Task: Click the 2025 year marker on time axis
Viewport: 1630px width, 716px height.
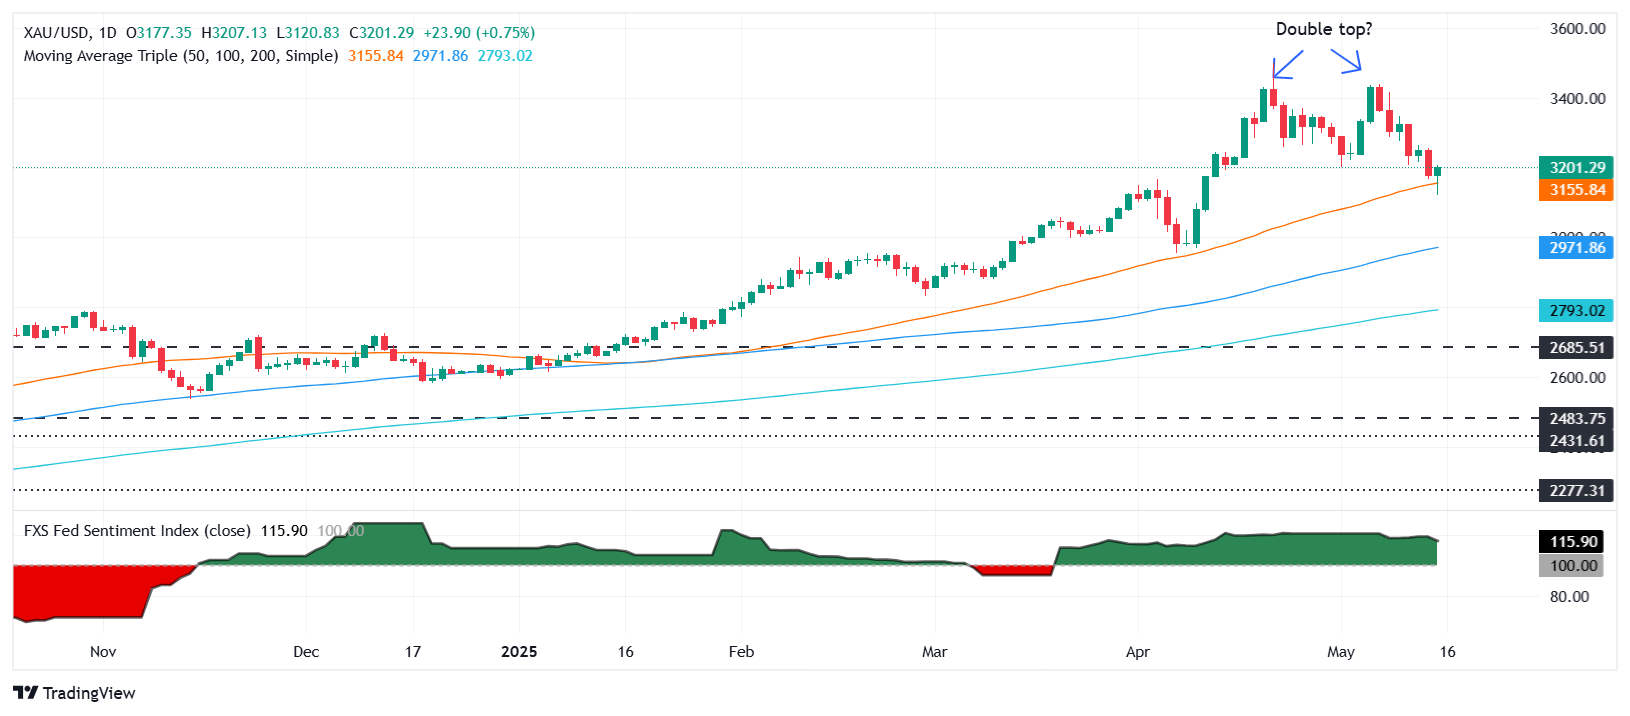Action: pyautogui.click(x=519, y=652)
